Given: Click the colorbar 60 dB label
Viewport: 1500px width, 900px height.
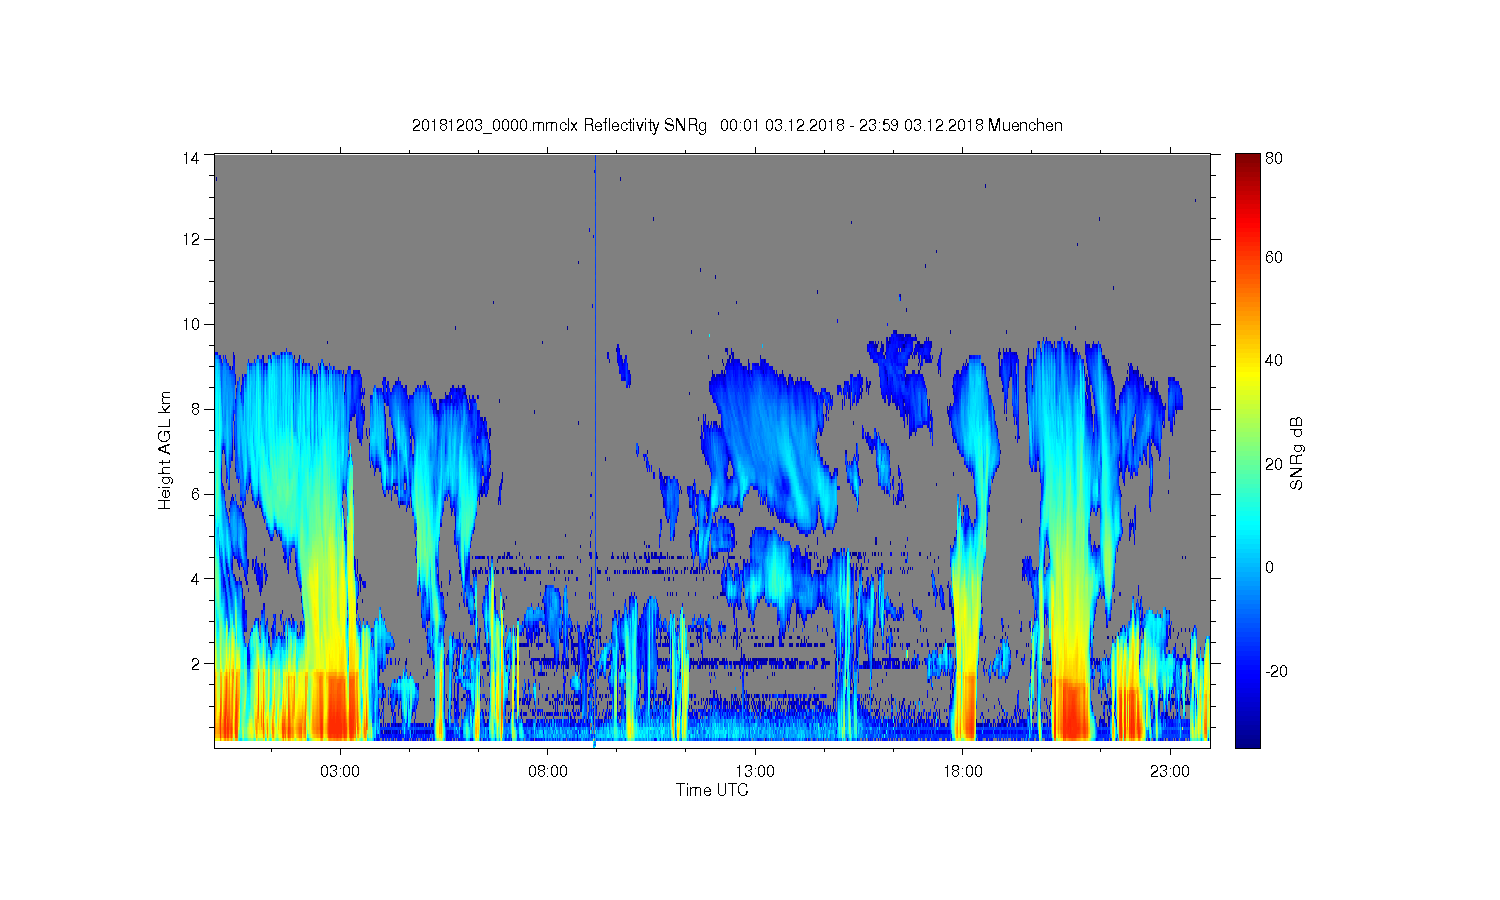Looking at the screenshot, I should point(1274,257).
